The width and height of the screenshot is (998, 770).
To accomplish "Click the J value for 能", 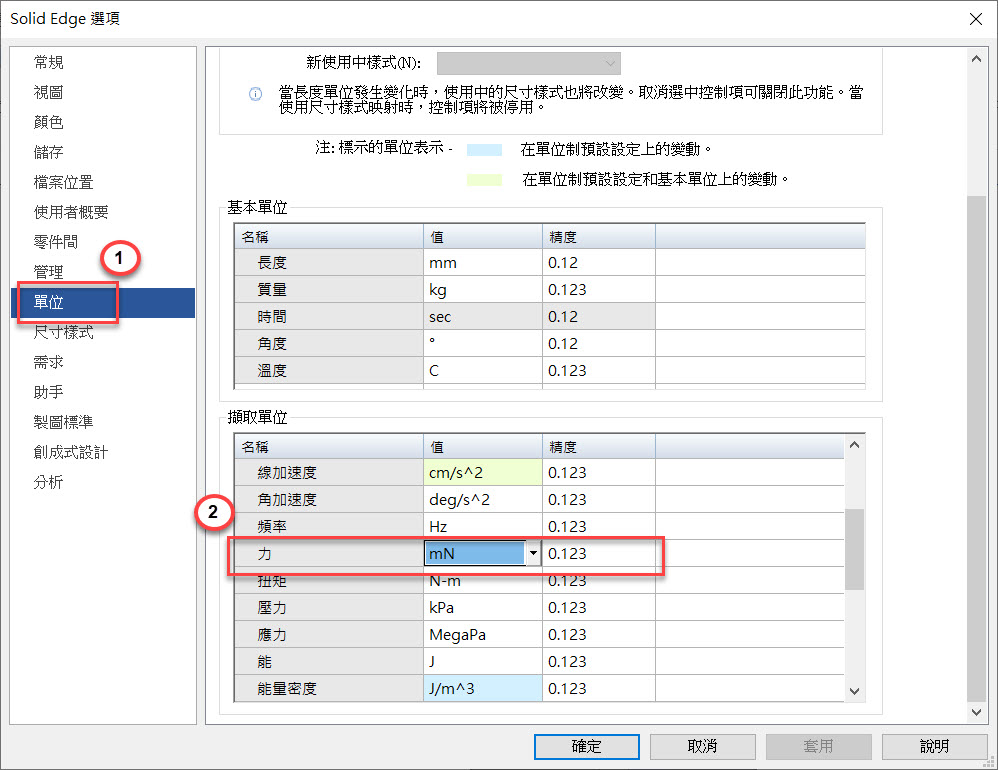I will coord(482,662).
